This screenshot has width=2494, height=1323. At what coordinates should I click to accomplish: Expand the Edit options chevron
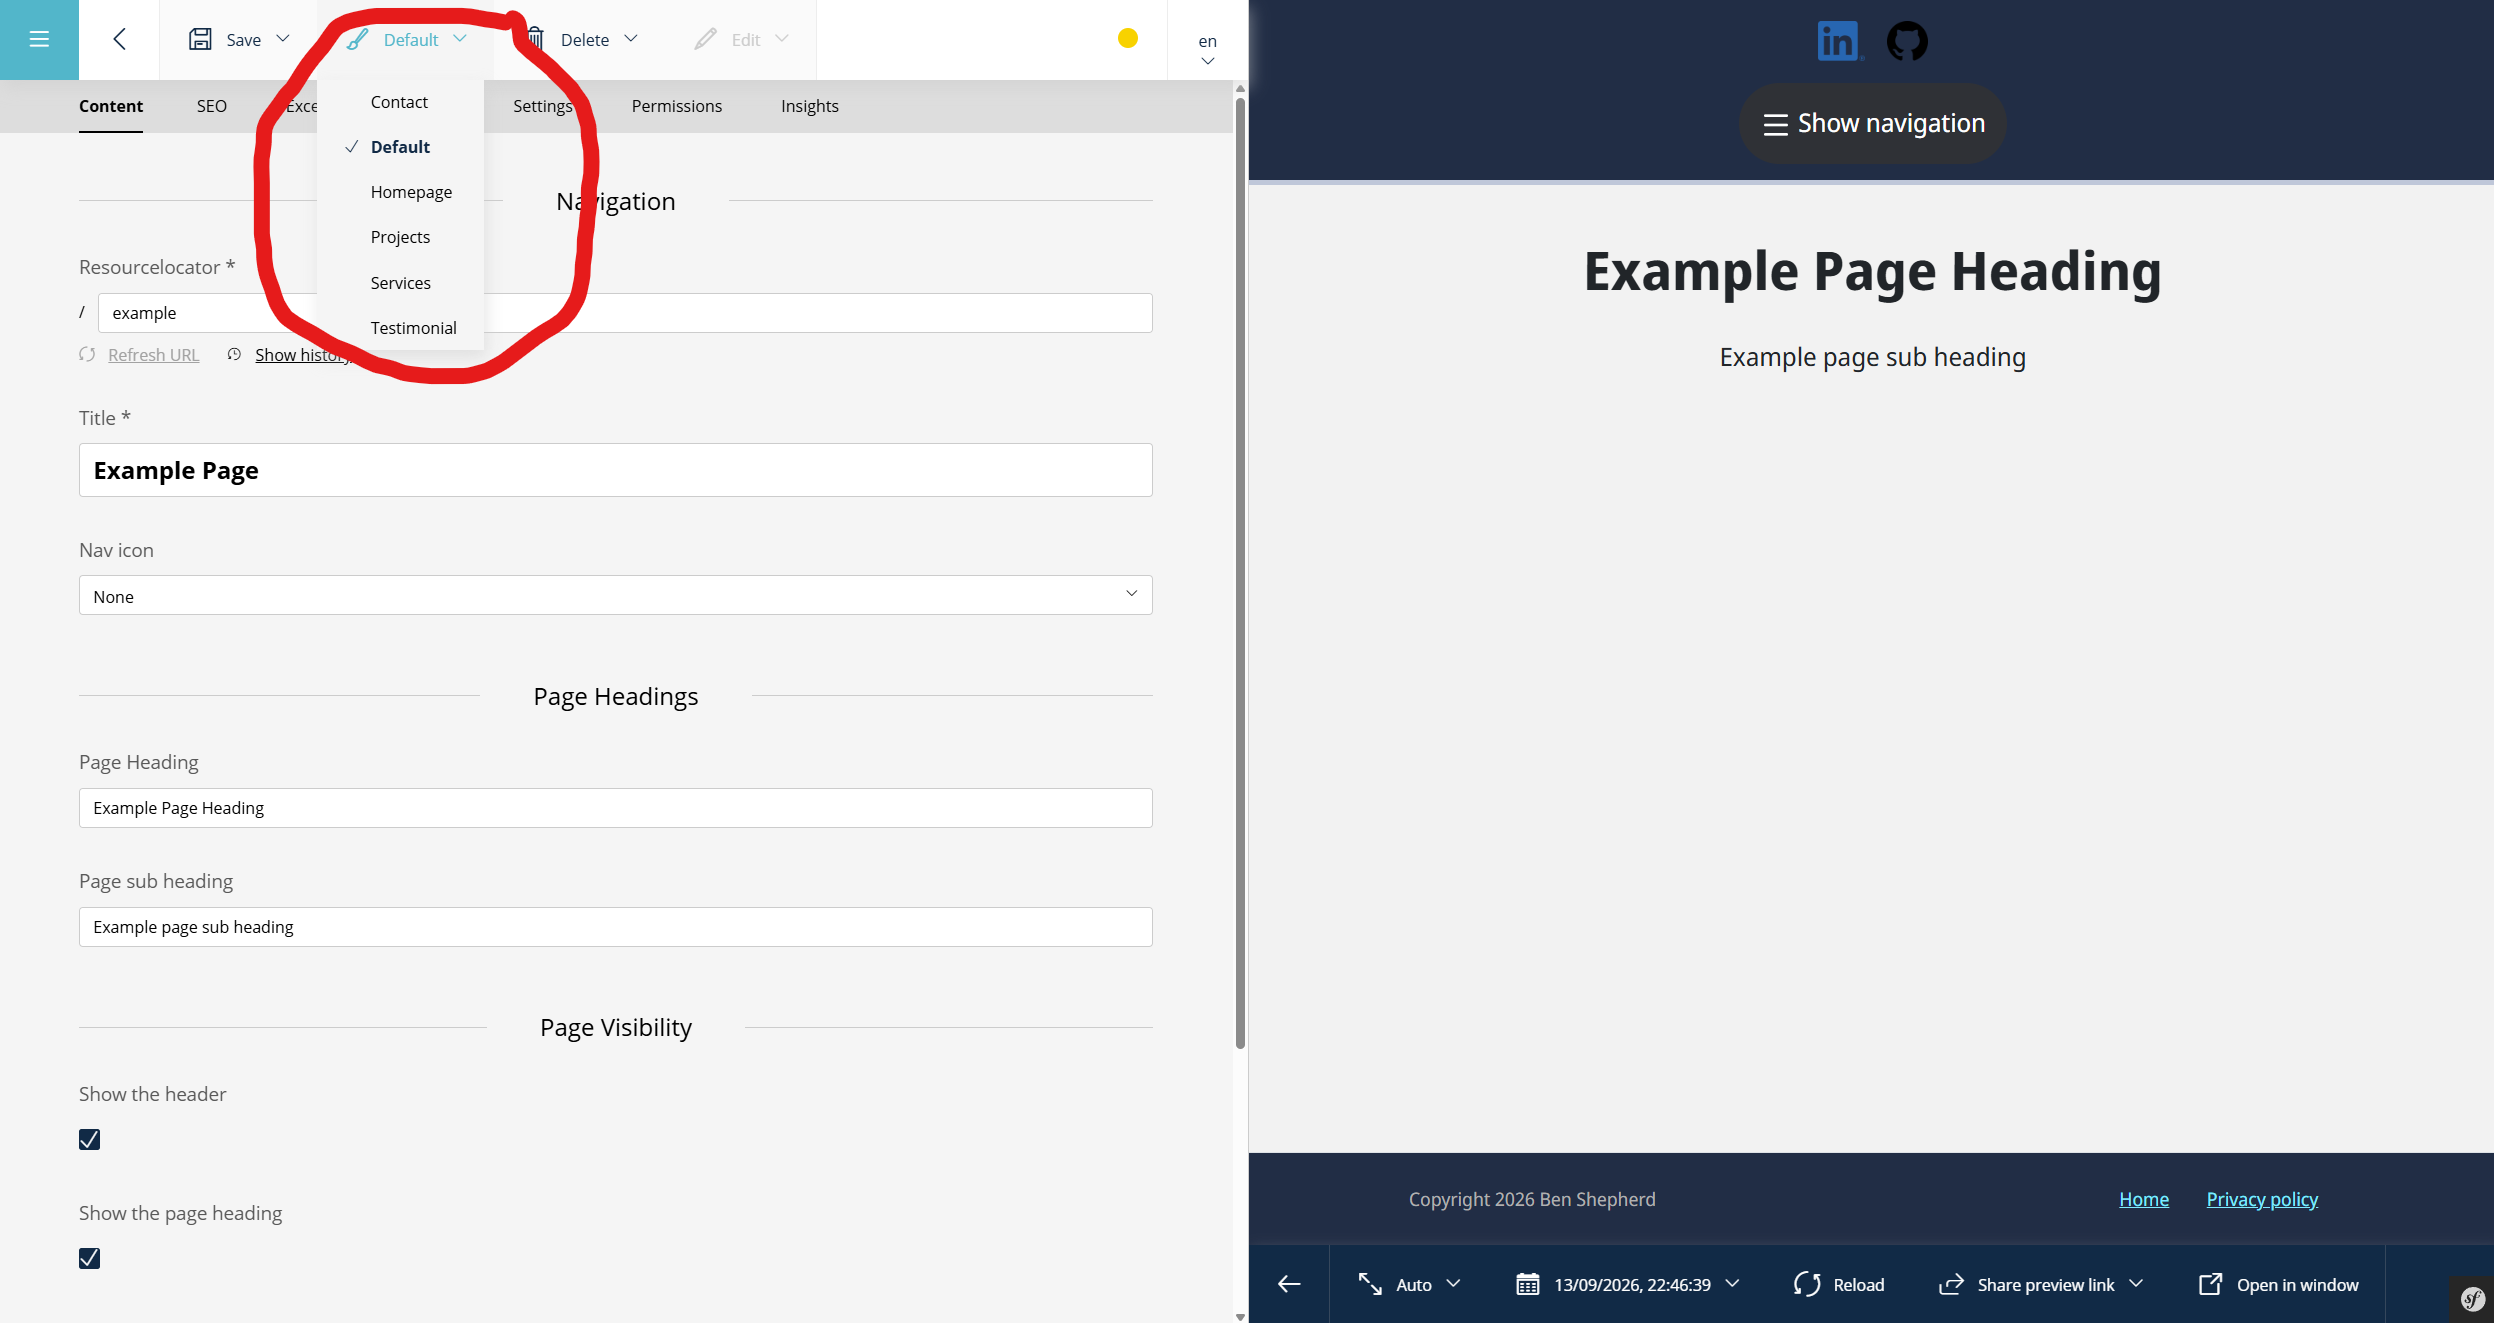782,39
